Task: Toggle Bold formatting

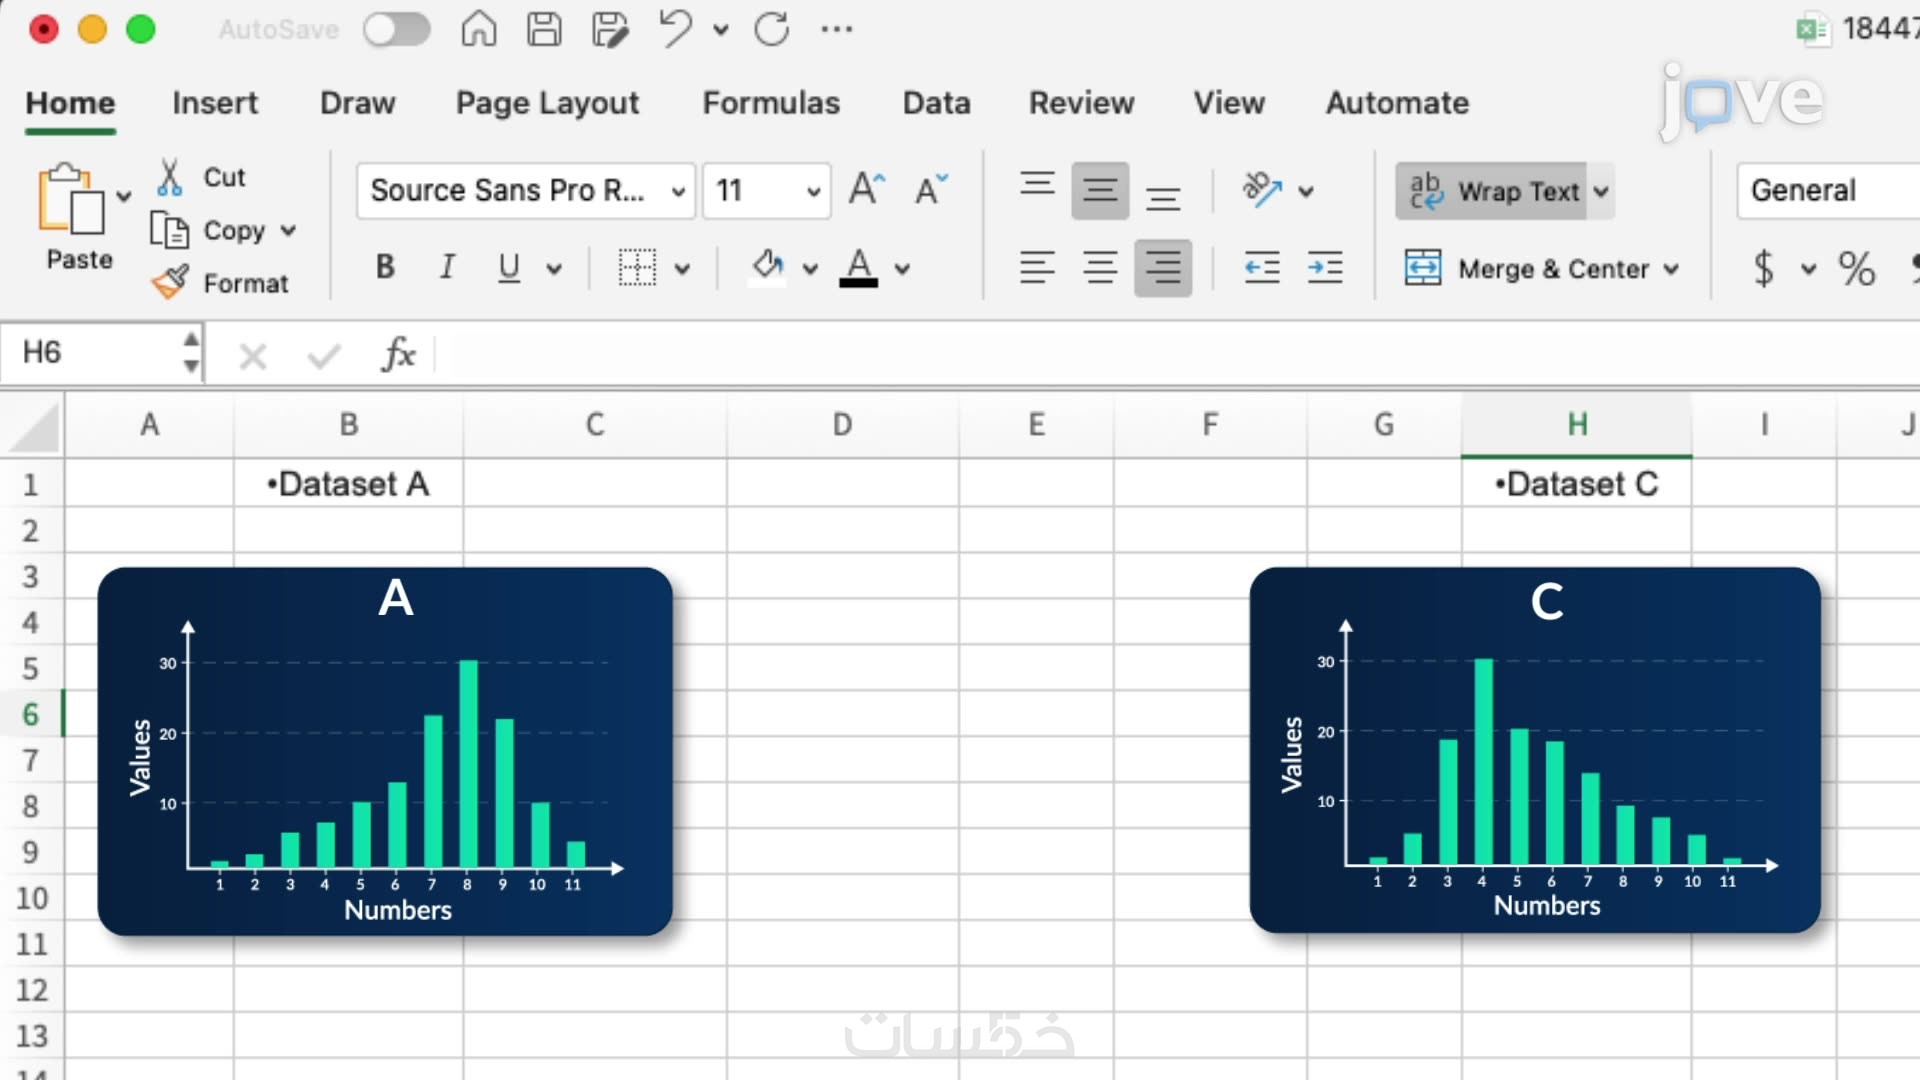Action: point(385,267)
